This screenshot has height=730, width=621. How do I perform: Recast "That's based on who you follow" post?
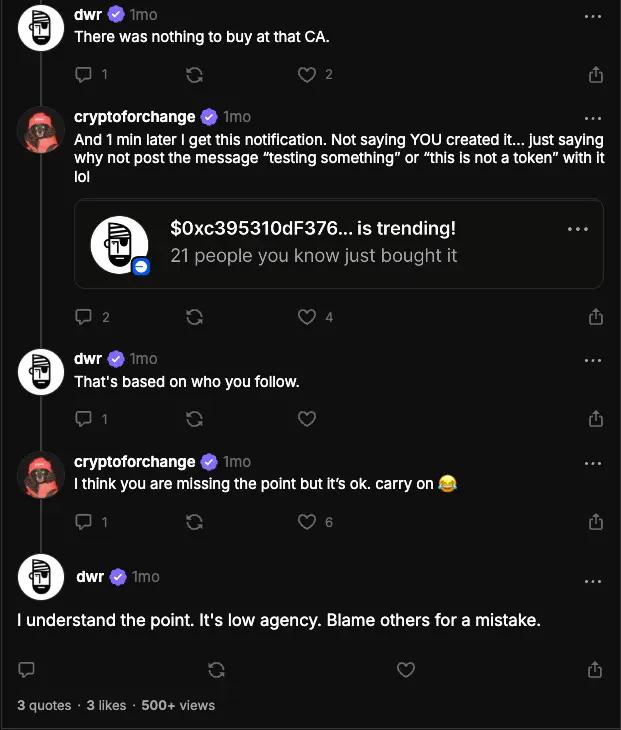195,418
